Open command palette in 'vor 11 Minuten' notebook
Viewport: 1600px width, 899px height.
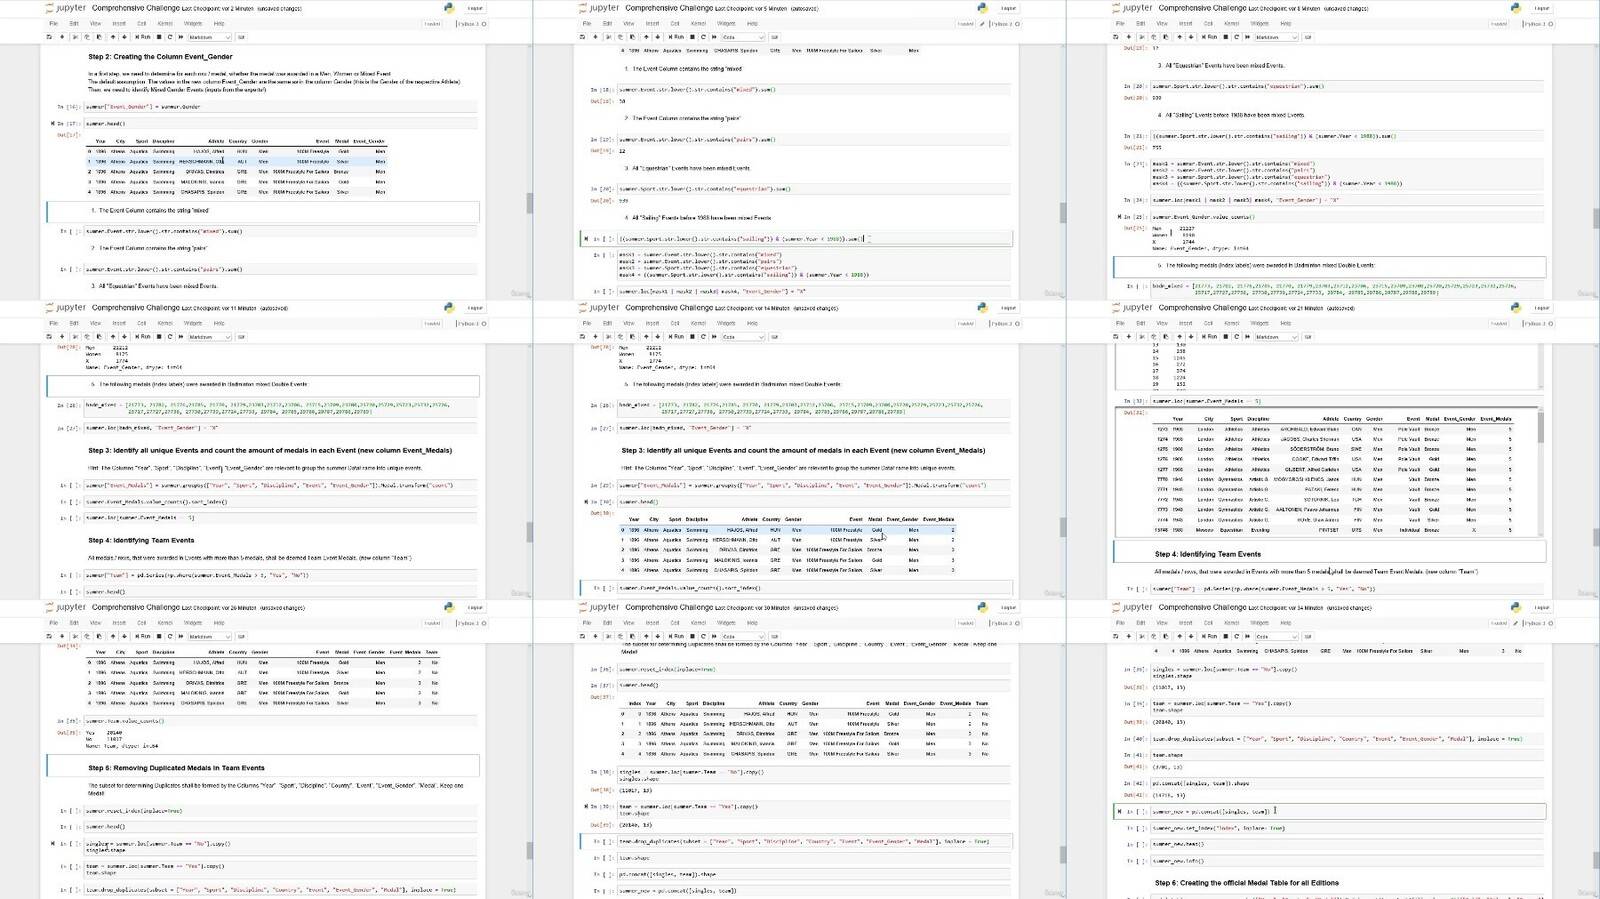tap(241, 337)
